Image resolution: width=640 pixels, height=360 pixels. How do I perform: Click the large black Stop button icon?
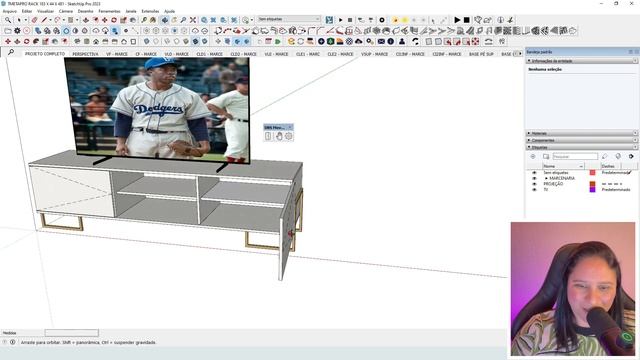[x=467, y=20]
